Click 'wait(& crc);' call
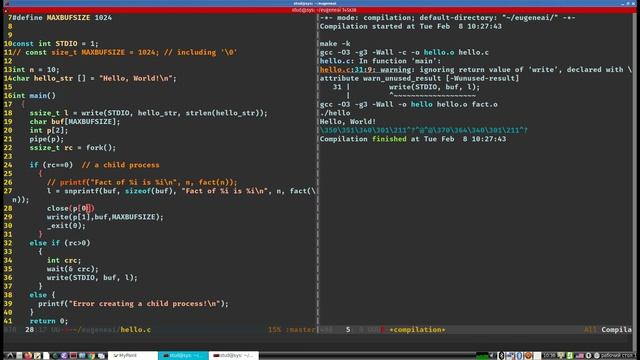 [73, 269]
